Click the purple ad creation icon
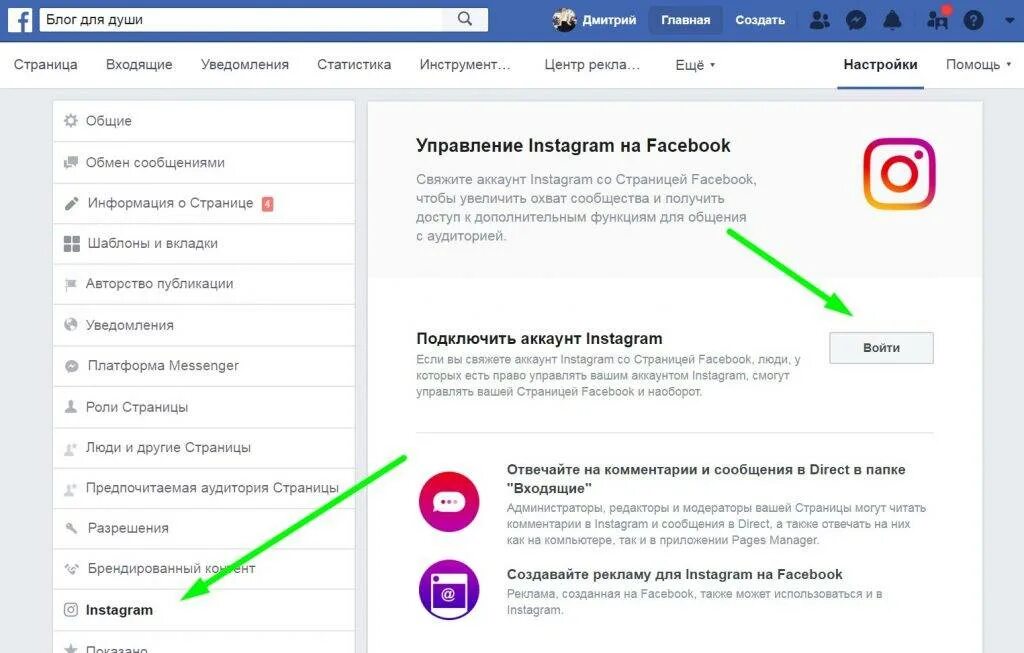The image size is (1024, 653). tap(449, 590)
